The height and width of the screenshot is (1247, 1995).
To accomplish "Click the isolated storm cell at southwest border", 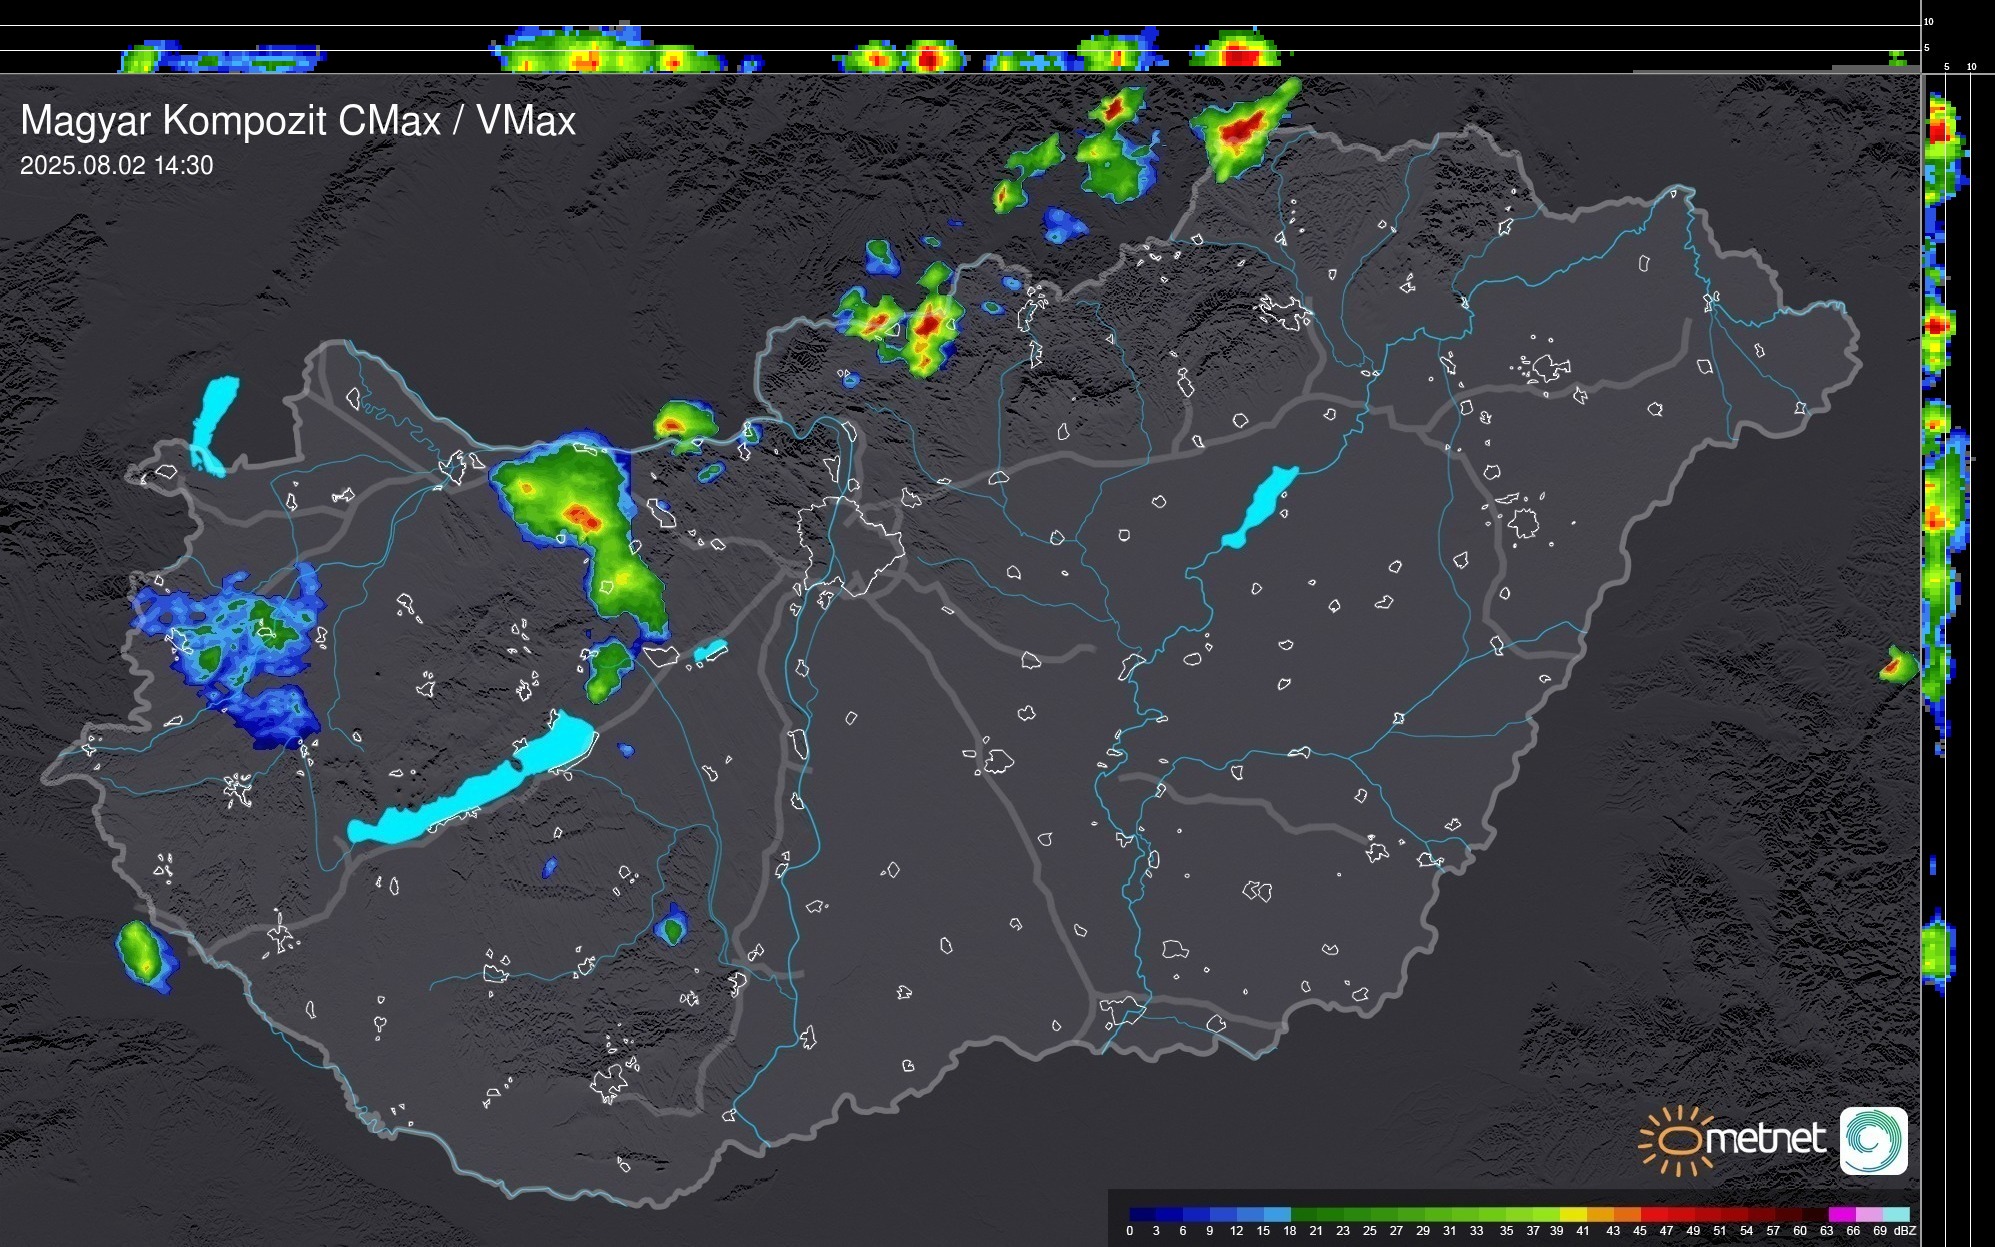I will pyautogui.click(x=143, y=955).
